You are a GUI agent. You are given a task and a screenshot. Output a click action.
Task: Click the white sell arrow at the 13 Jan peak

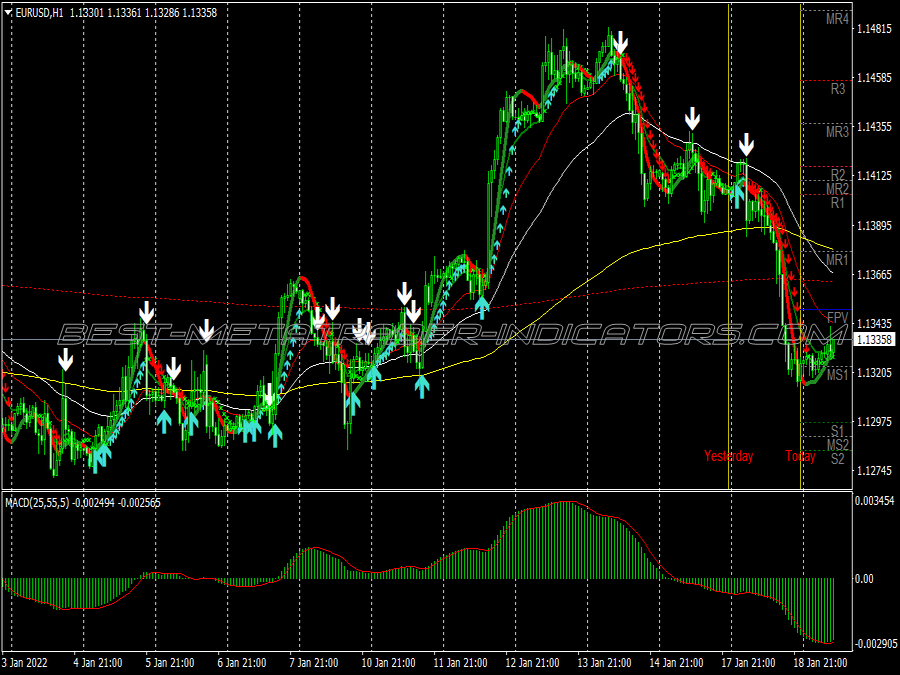620,43
